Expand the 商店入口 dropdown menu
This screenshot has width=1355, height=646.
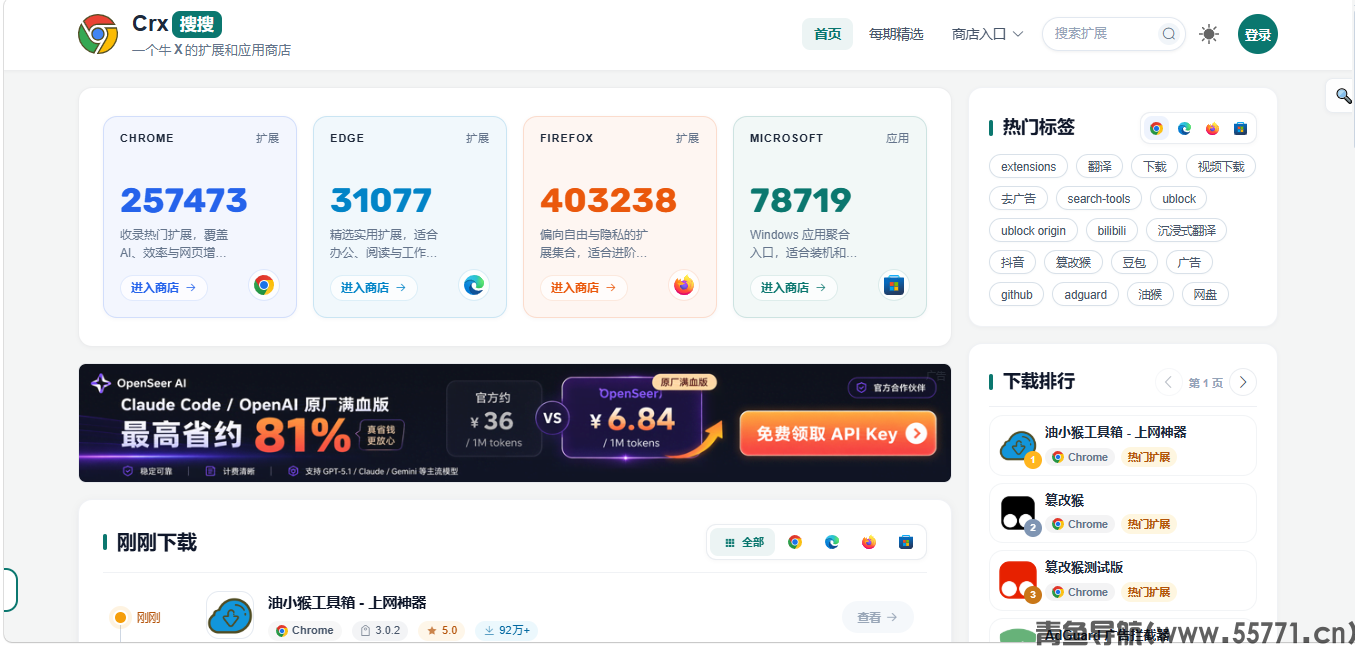tap(988, 34)
